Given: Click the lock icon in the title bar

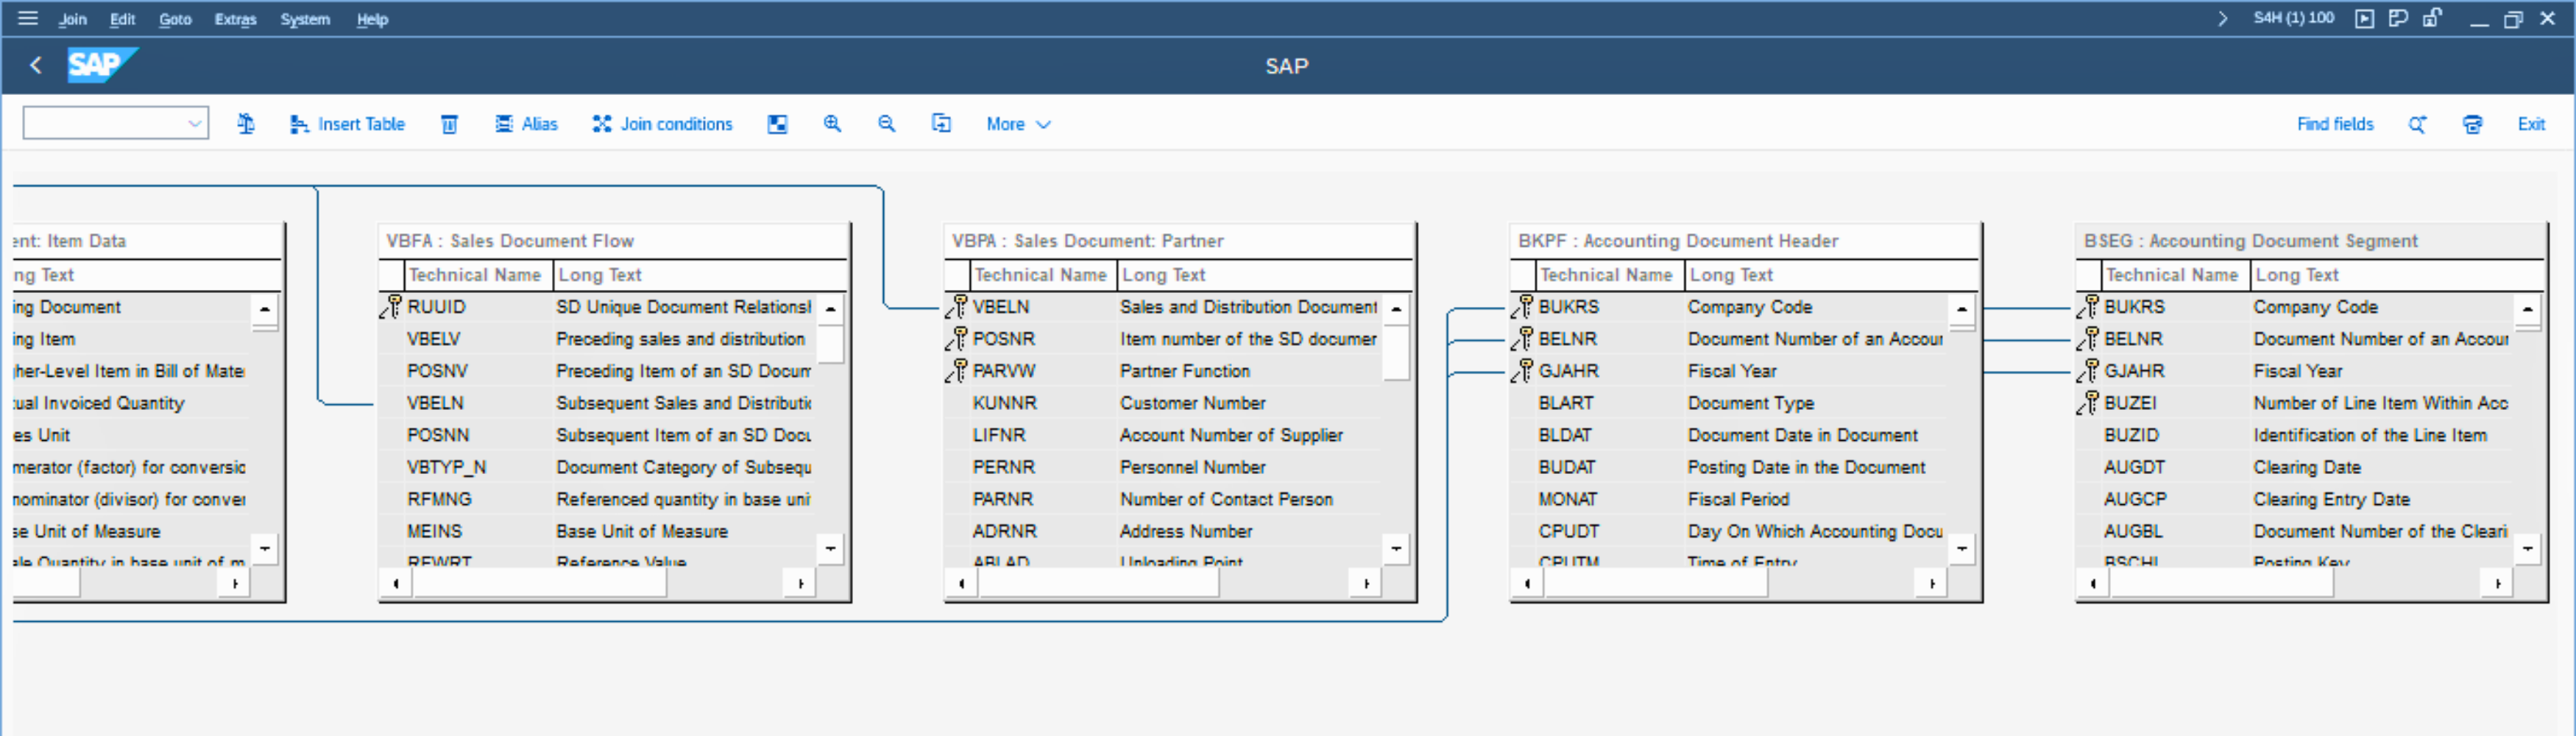Looking at the screenshot, I should click(x=2432, y=18).
